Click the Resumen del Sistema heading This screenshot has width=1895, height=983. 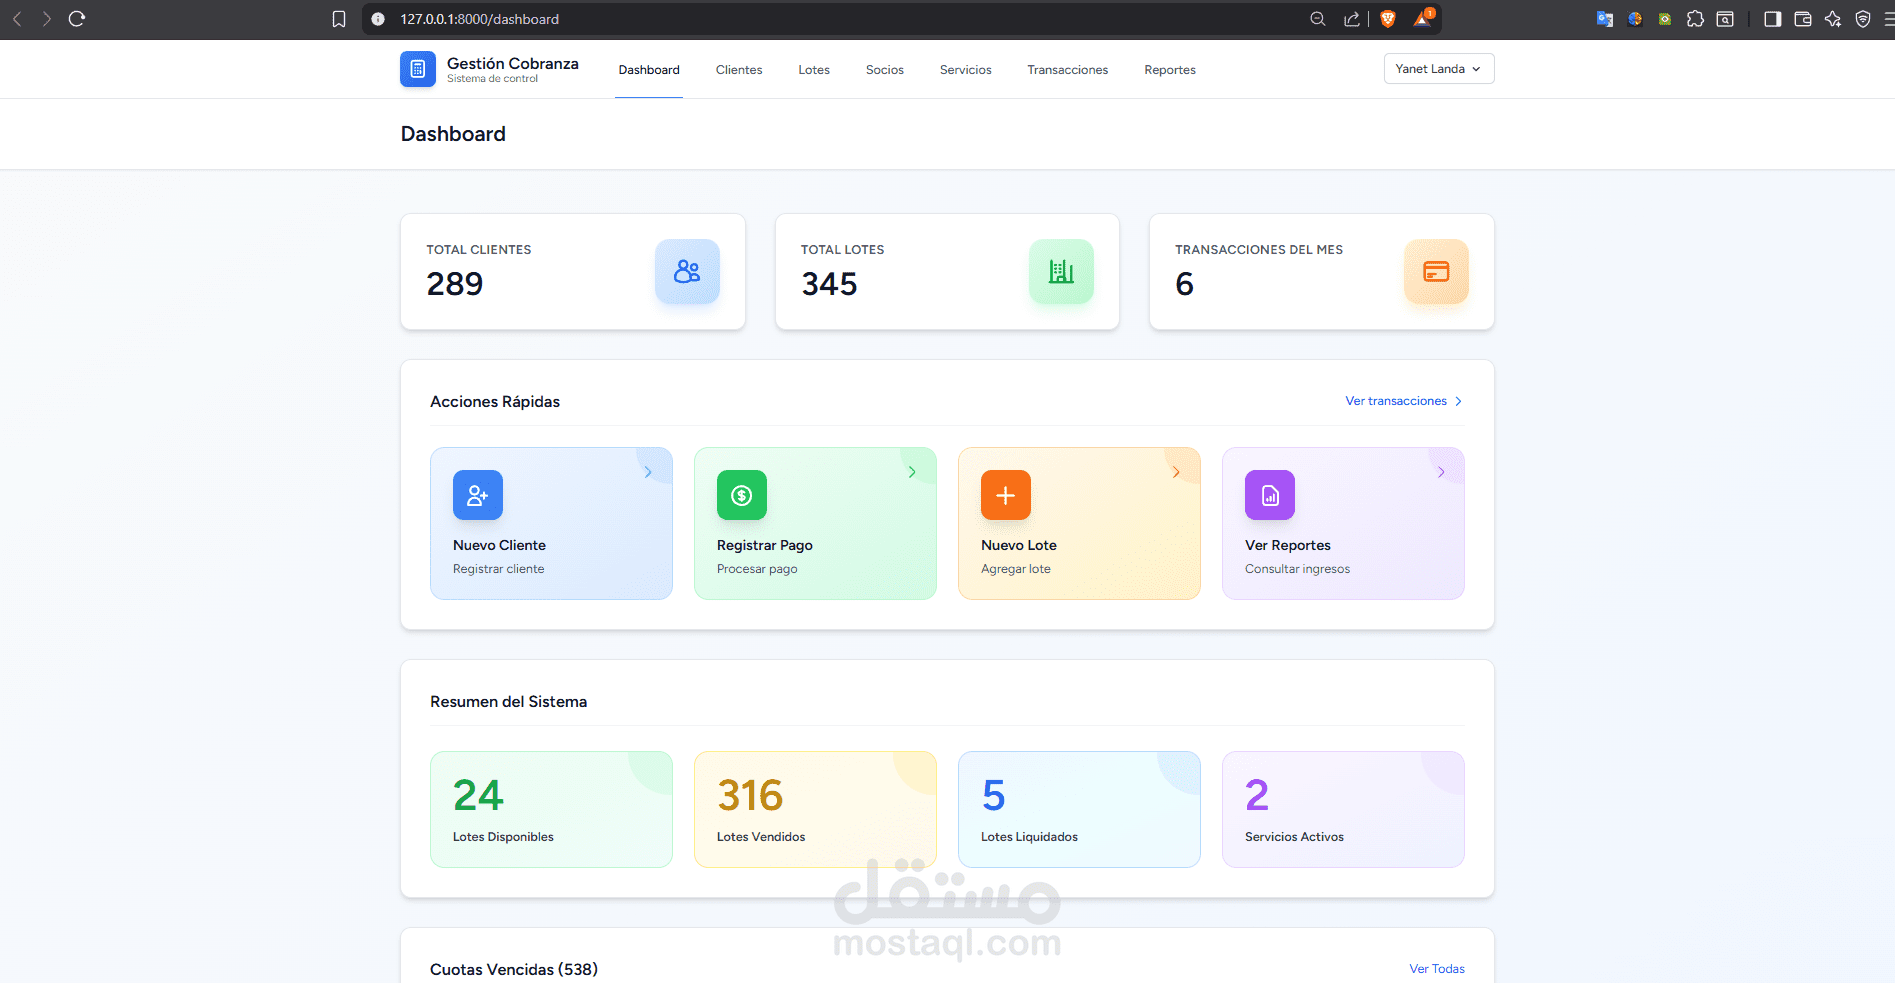coord(509,702)
